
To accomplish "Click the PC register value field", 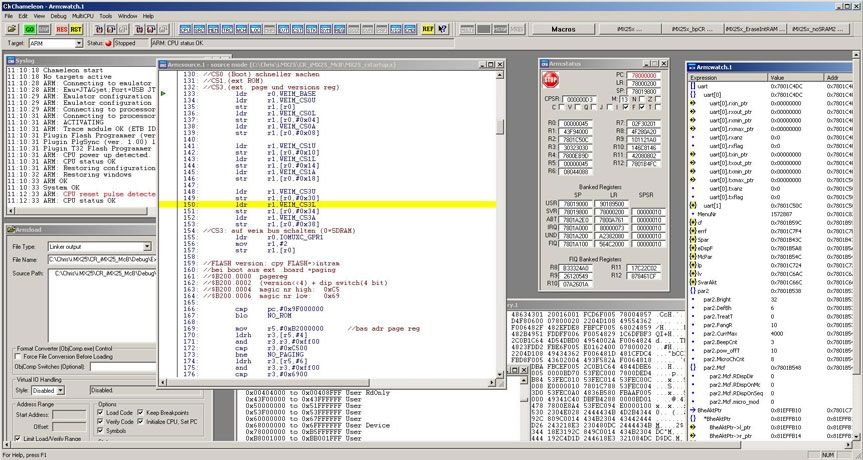I will pyautogui.click(x=644, y=75).
